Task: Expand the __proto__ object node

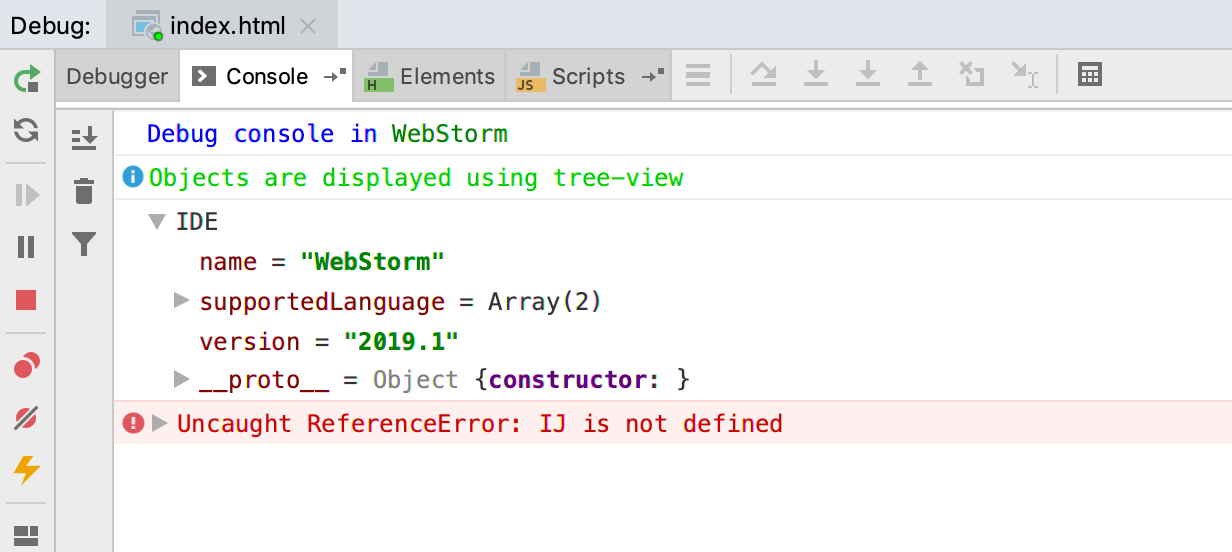Action: [x=181, y=379]
